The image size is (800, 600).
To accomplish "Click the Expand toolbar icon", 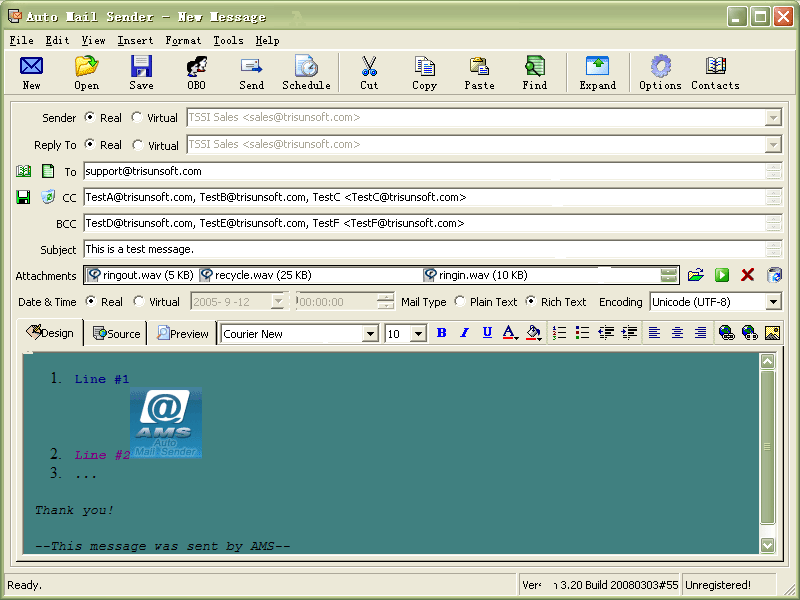I will click(x=597, y=72).
